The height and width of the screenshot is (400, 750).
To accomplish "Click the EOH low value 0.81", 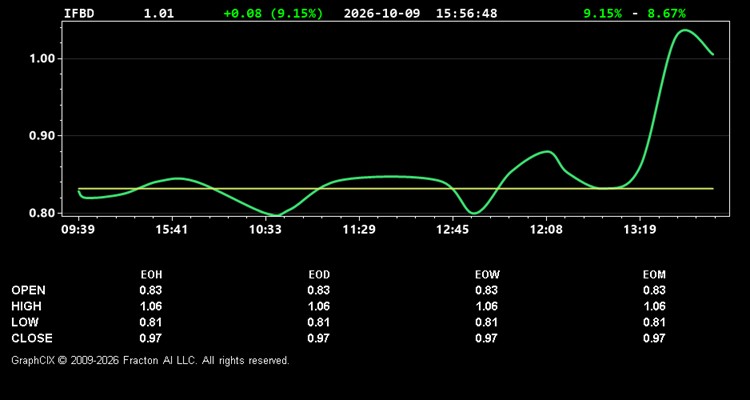I will (x=151, y=322).
